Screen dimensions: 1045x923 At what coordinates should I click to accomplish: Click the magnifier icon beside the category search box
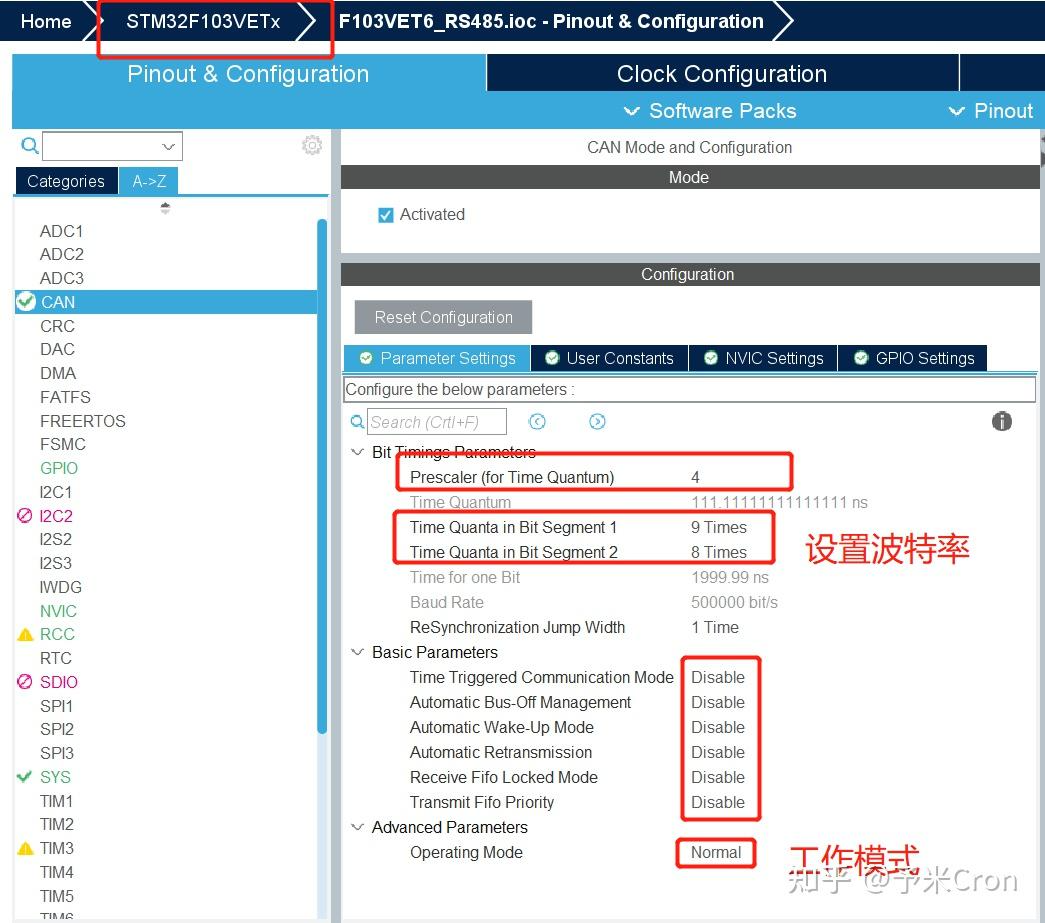[x=30, y=146]
